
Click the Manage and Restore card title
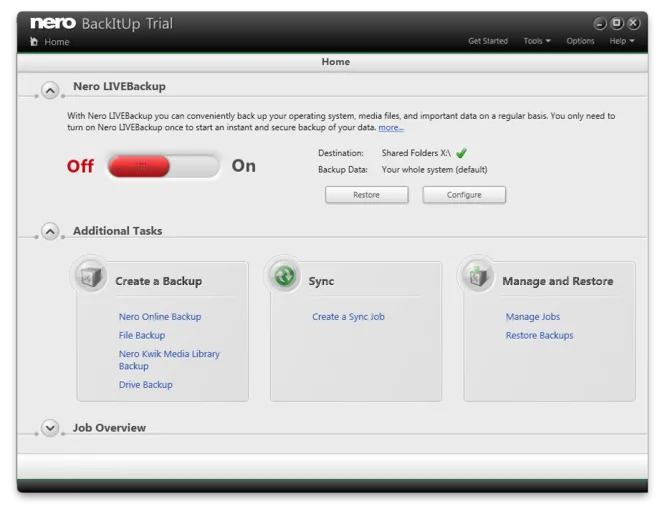(x=558, y=281)
